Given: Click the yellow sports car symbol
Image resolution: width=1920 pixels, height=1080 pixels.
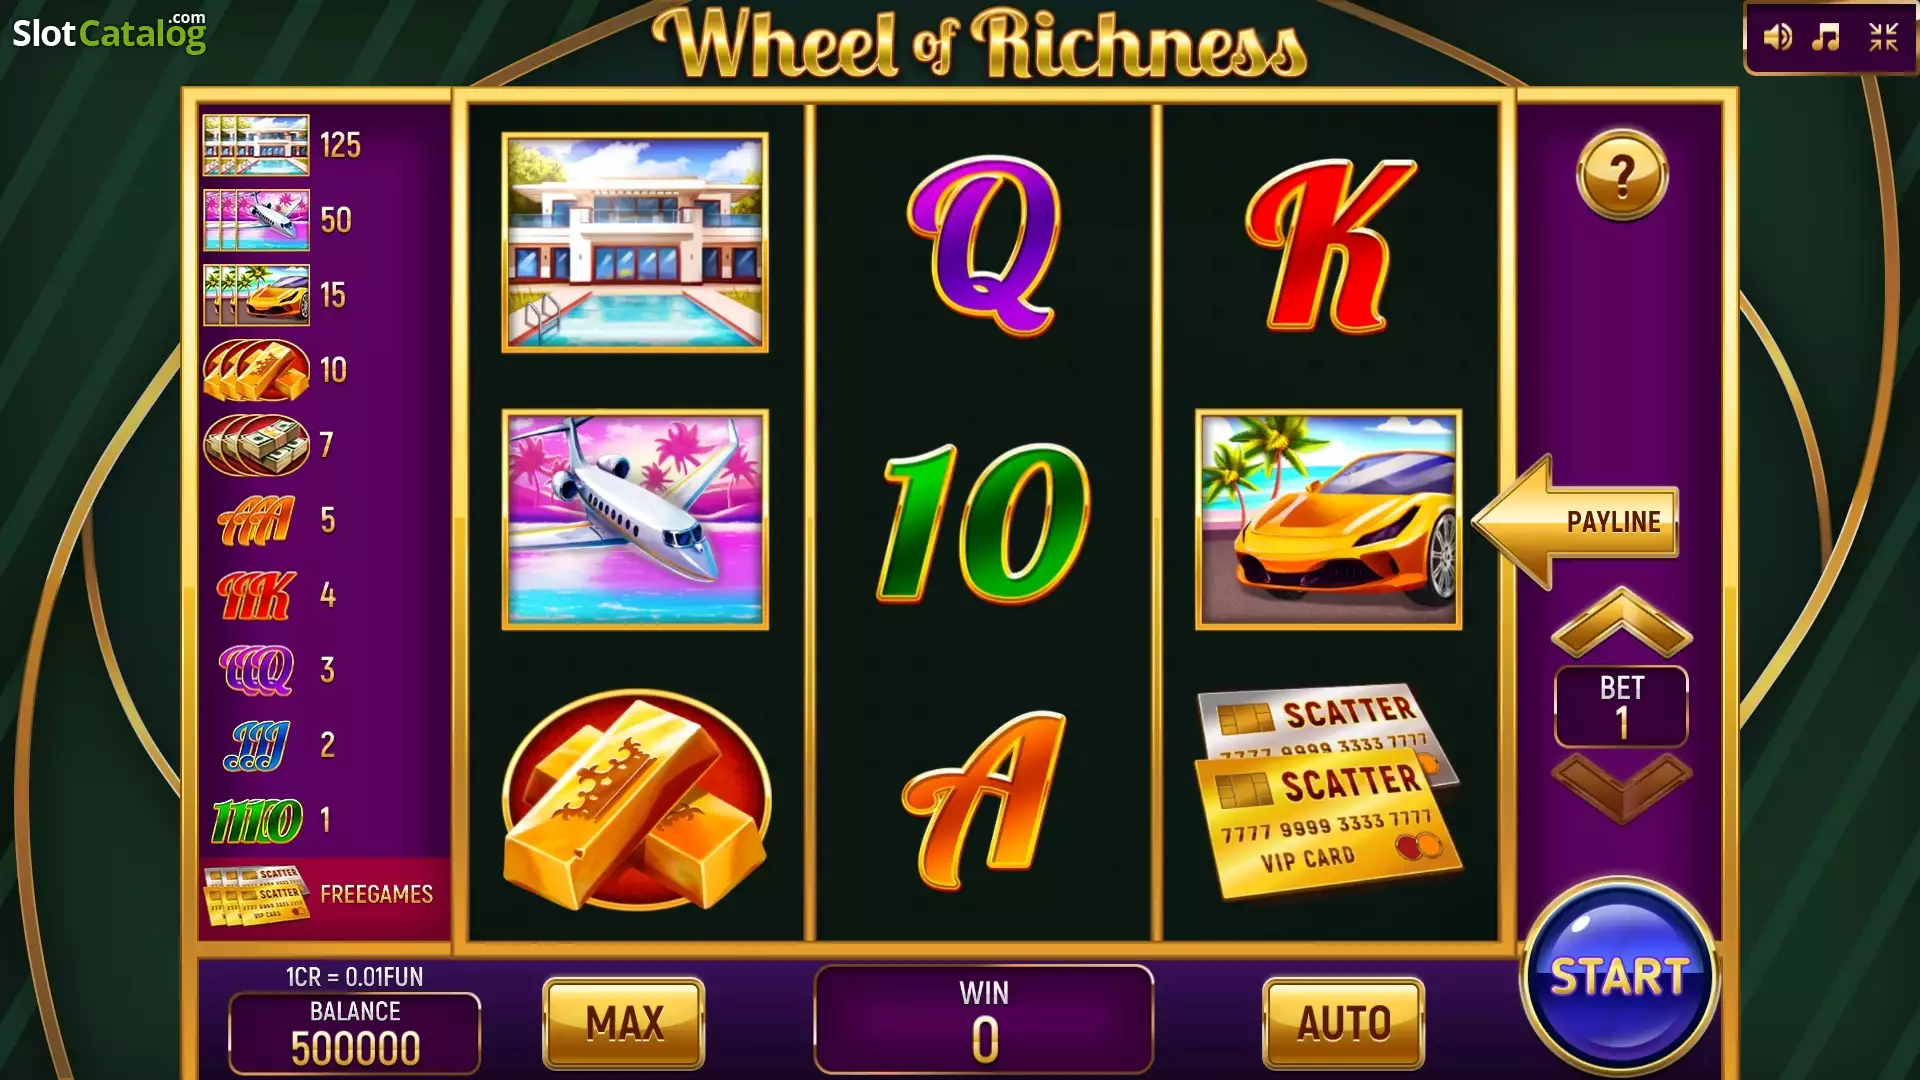Looking at the screenshot, I should [x=1328, y=519].
